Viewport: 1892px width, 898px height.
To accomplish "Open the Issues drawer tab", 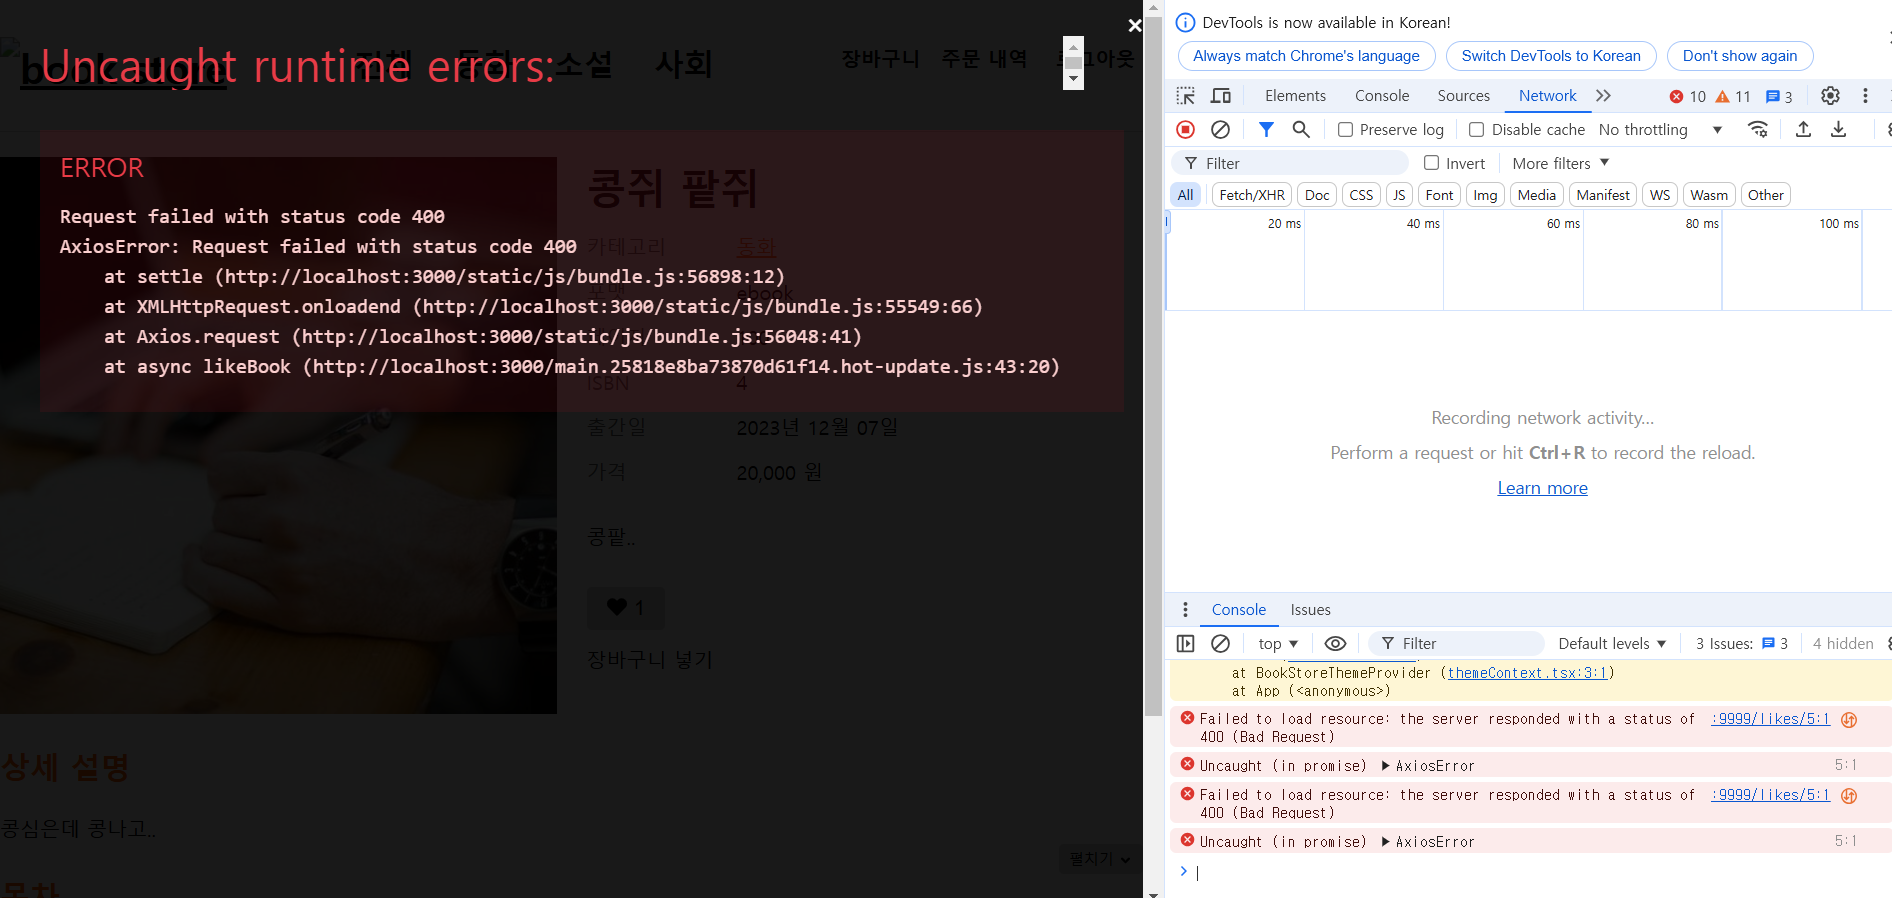I will [1310, 610].
